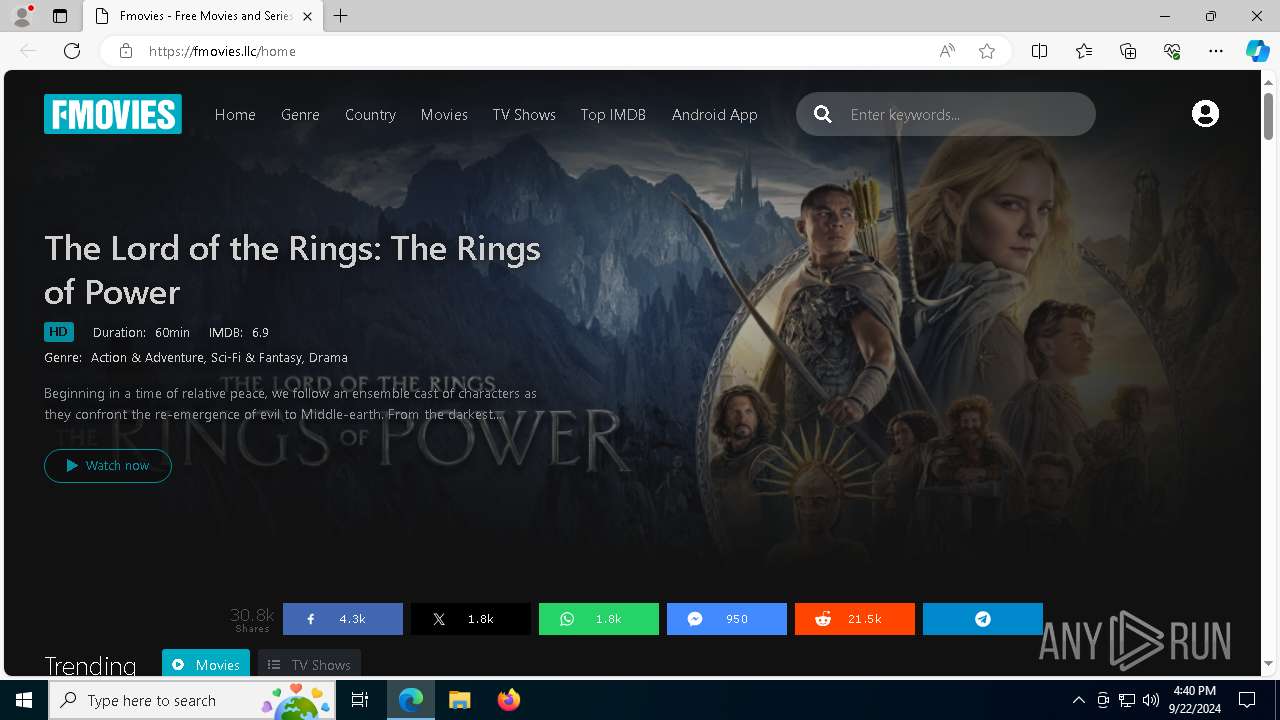Close the Fmovies browser tab
1280x720 pixels.
(308, 16)
